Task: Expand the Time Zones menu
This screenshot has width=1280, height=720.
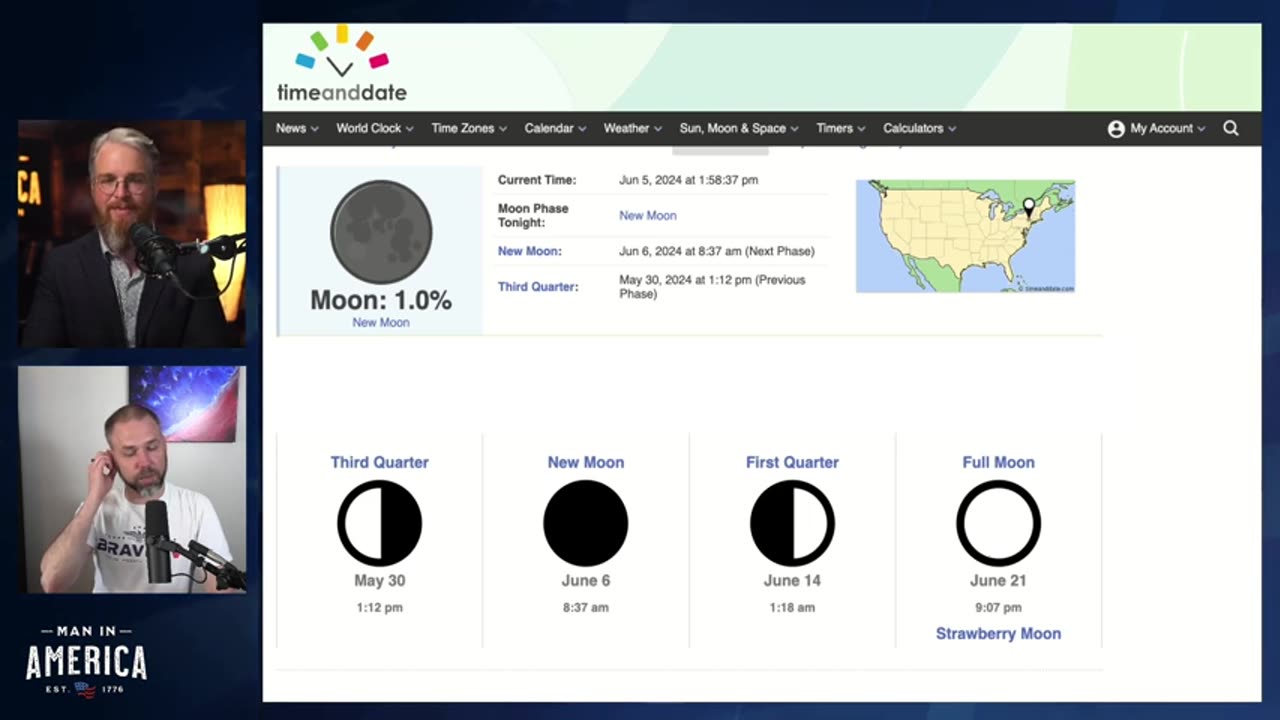Action: pos(469,128)
